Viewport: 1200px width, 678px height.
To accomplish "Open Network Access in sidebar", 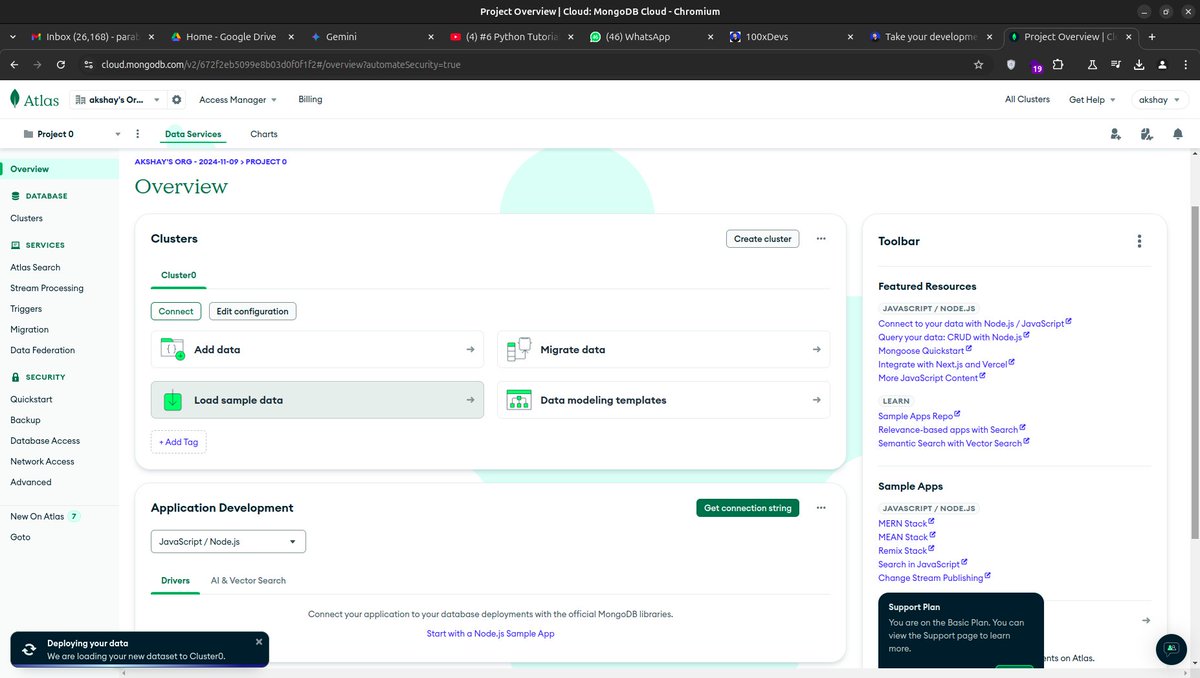I will (x=42, y=461).
